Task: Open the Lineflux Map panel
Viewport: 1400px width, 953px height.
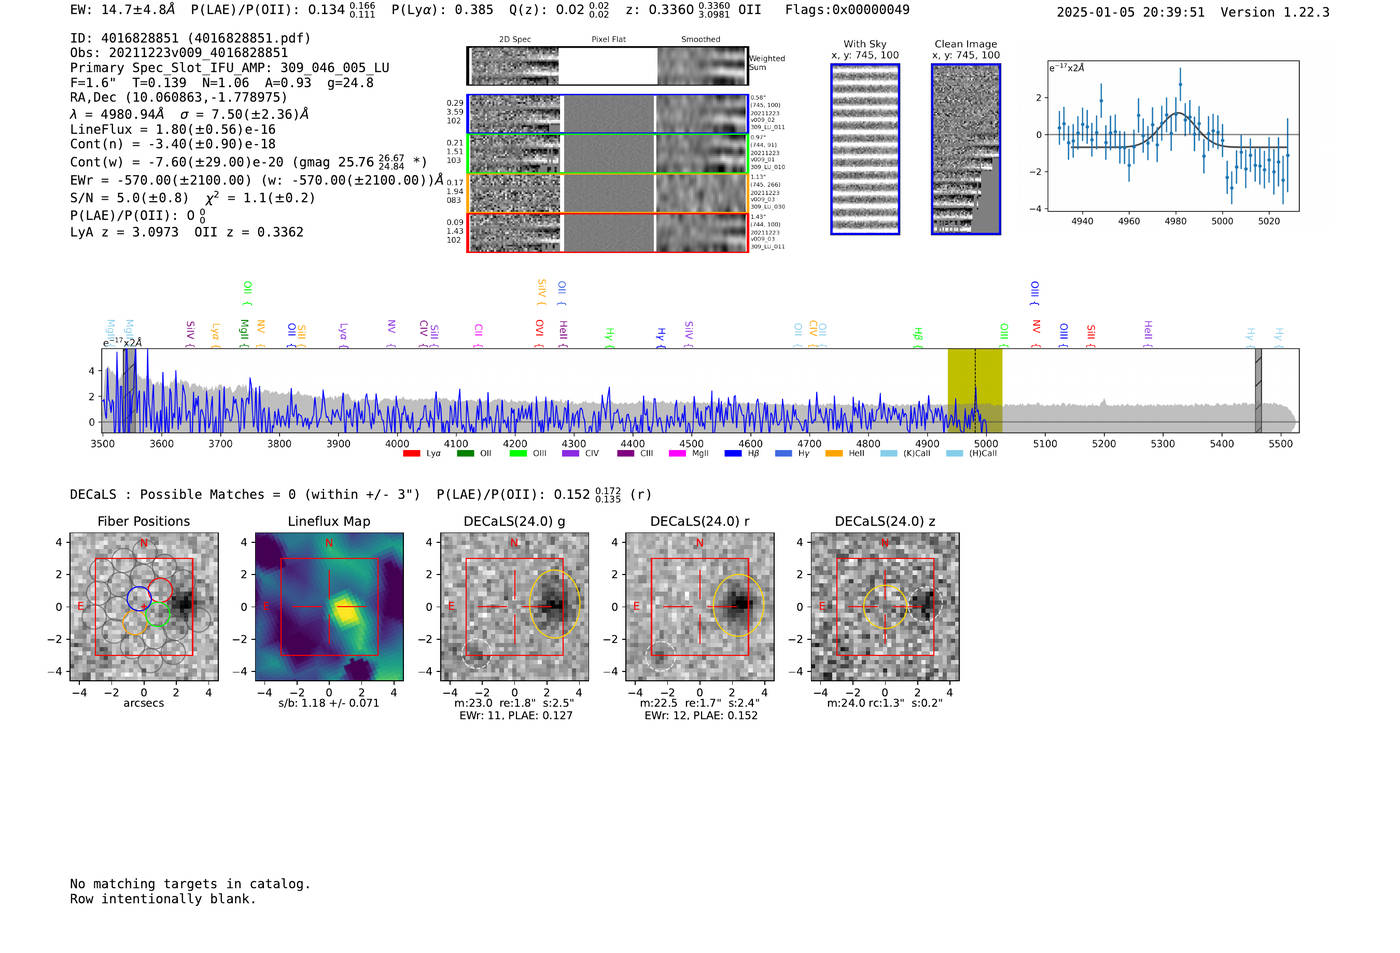Action: pyautogui.click(x=329, y=606)
